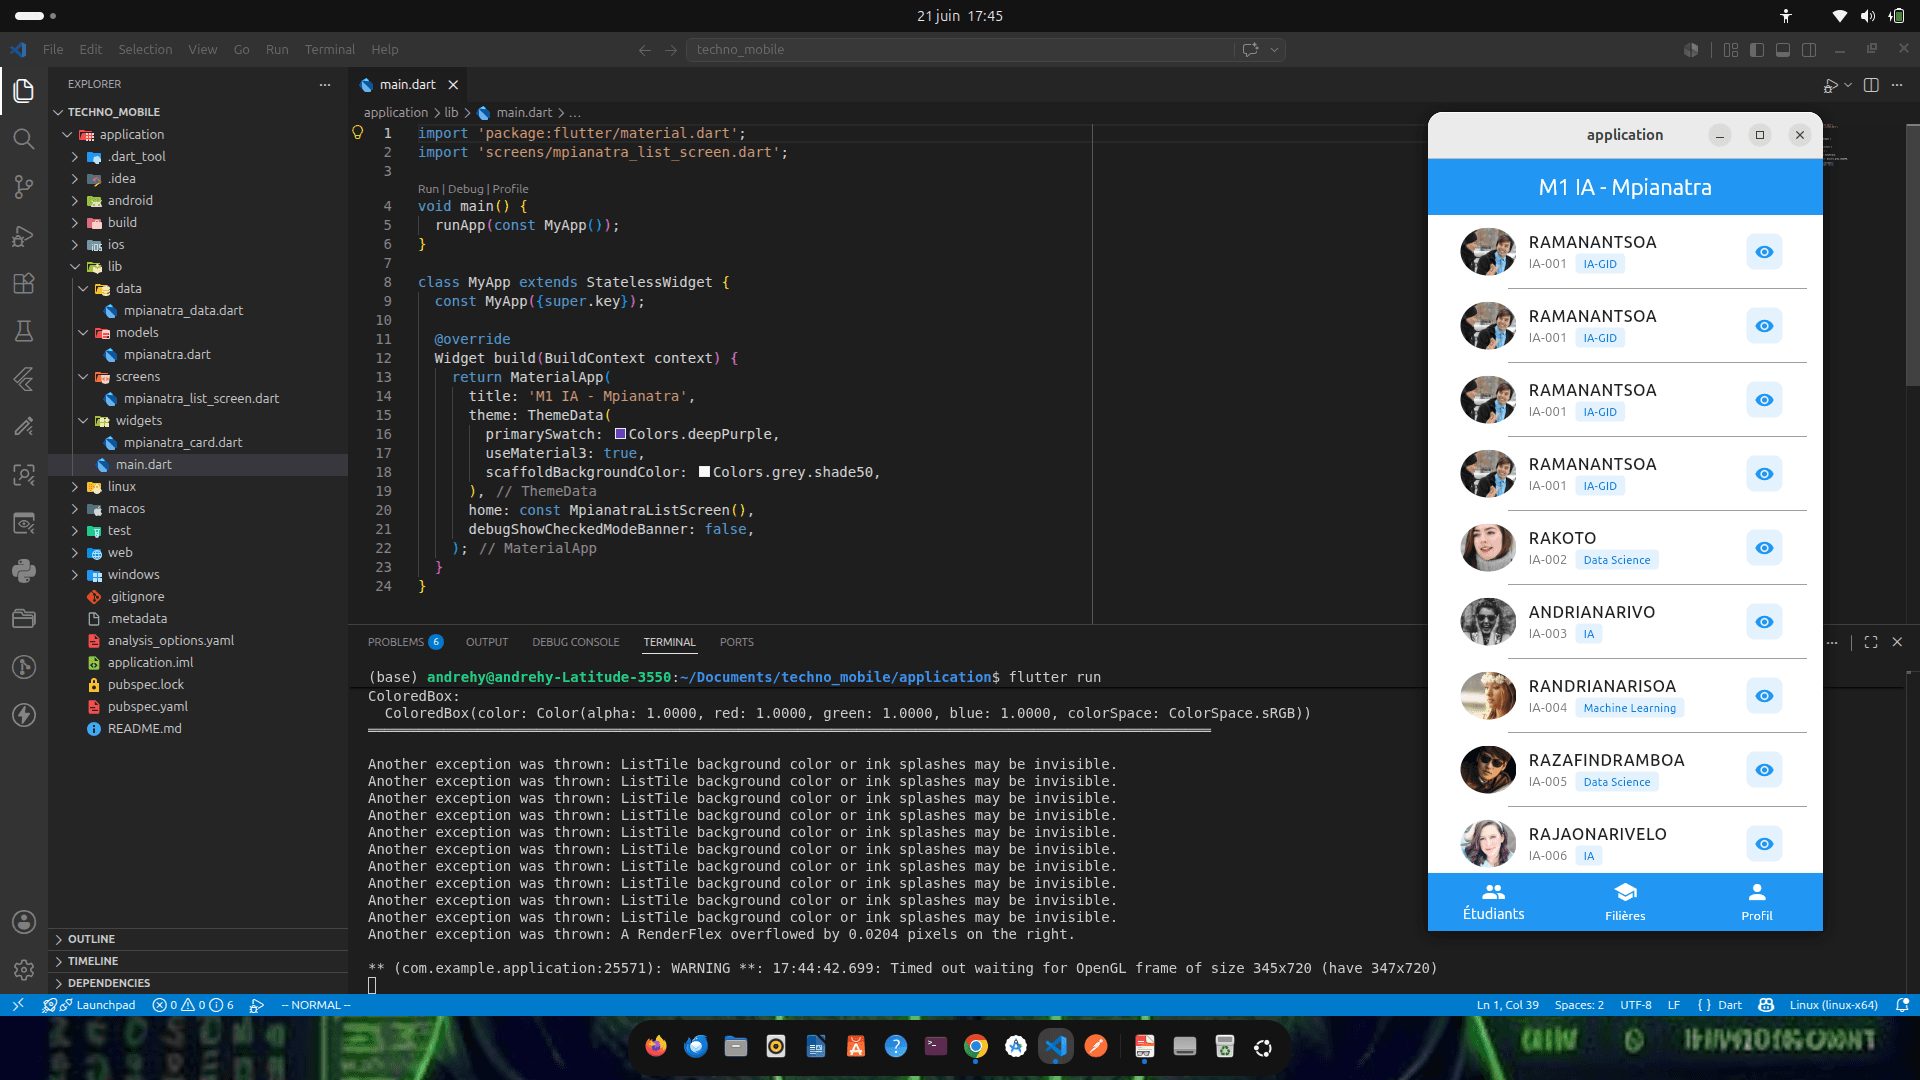Open the Terminal menu
The height and width of the screenshot is (1080, 1920).
coord(330,50)
